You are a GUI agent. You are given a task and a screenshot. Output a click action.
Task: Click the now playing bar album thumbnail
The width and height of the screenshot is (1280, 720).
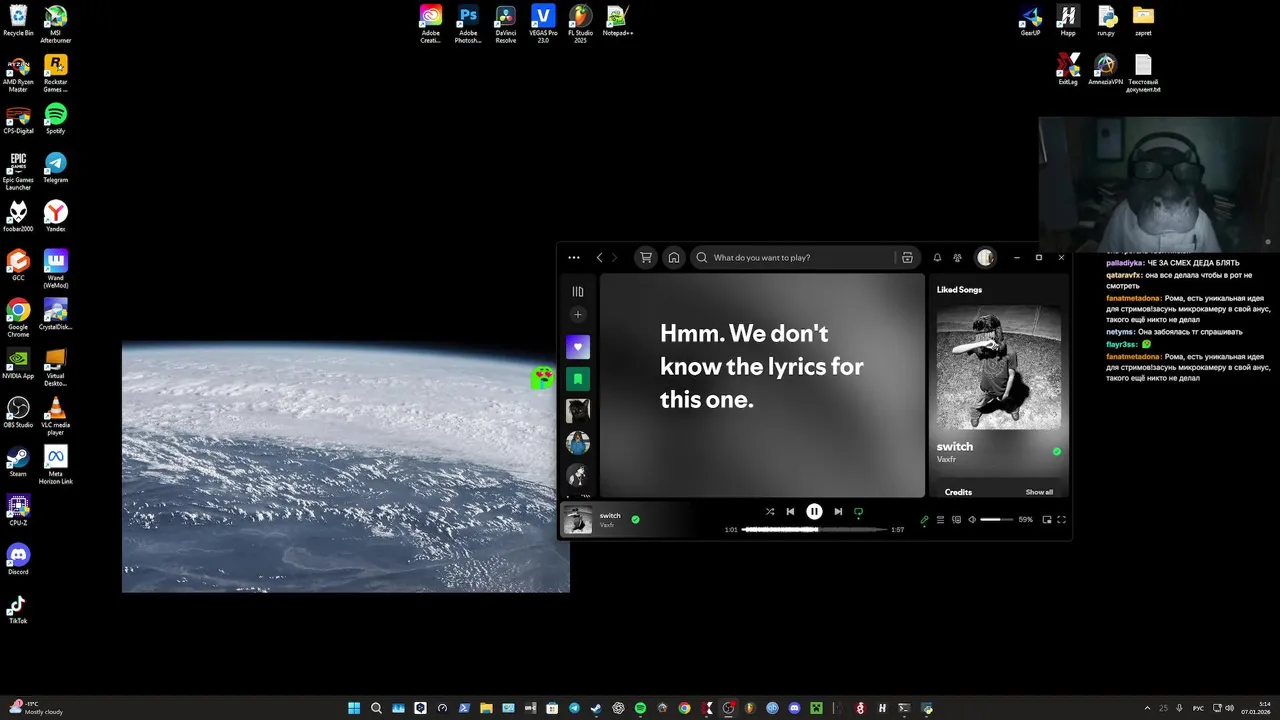click(578, 520)
